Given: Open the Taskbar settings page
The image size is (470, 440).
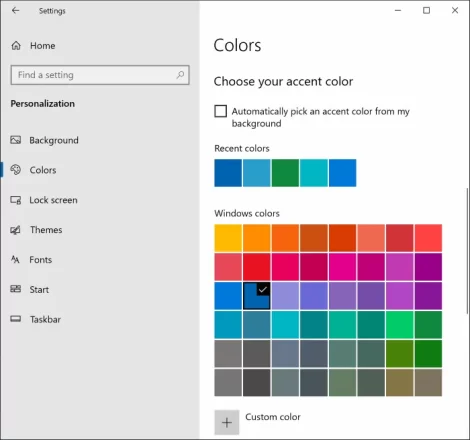Looking at the screenshot, I should [x=45, y=319].
